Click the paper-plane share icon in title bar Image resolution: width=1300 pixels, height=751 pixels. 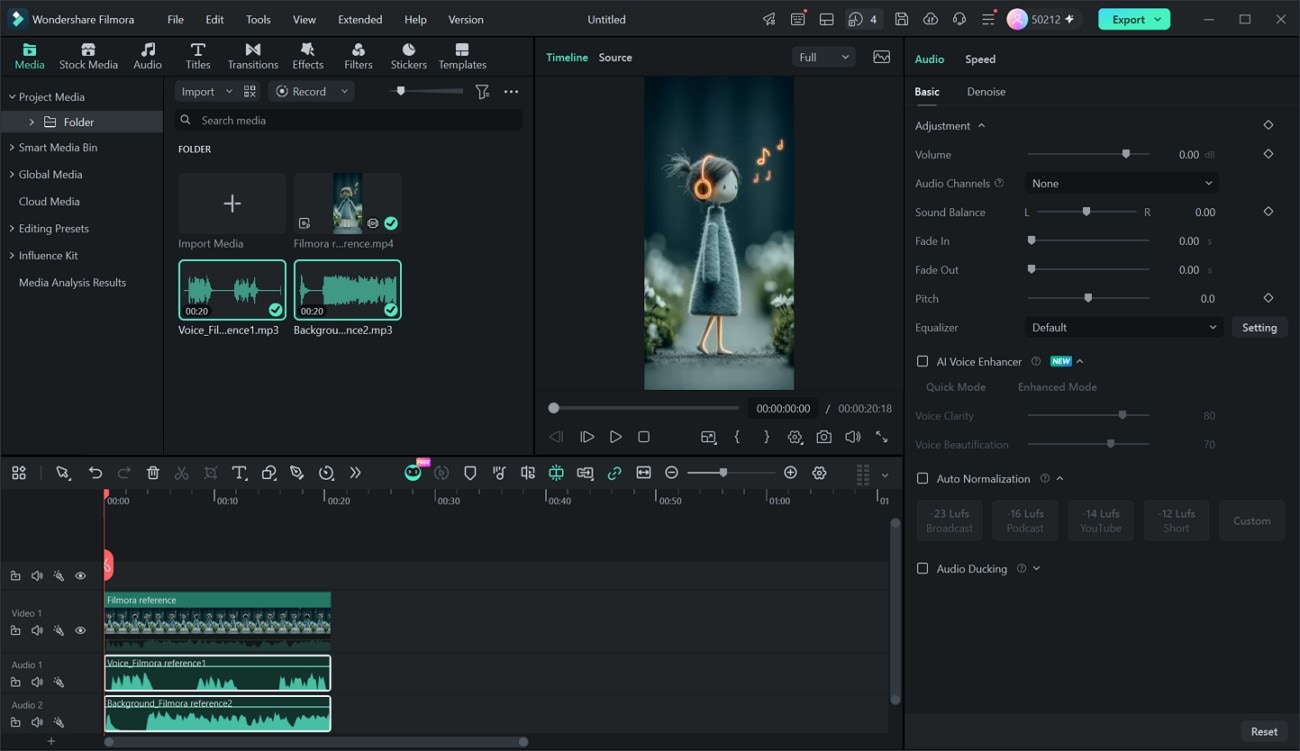coord(768,19)
